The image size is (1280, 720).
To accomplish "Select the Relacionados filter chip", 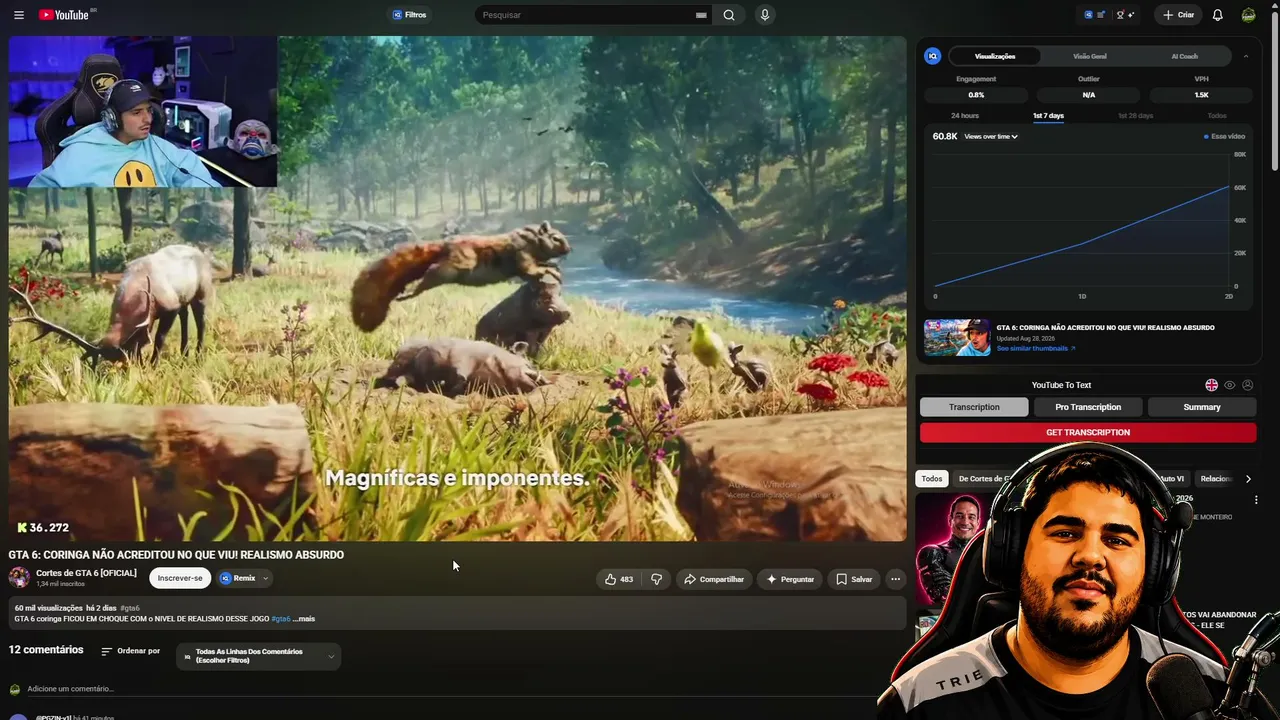I will (x=1216, y=479).
